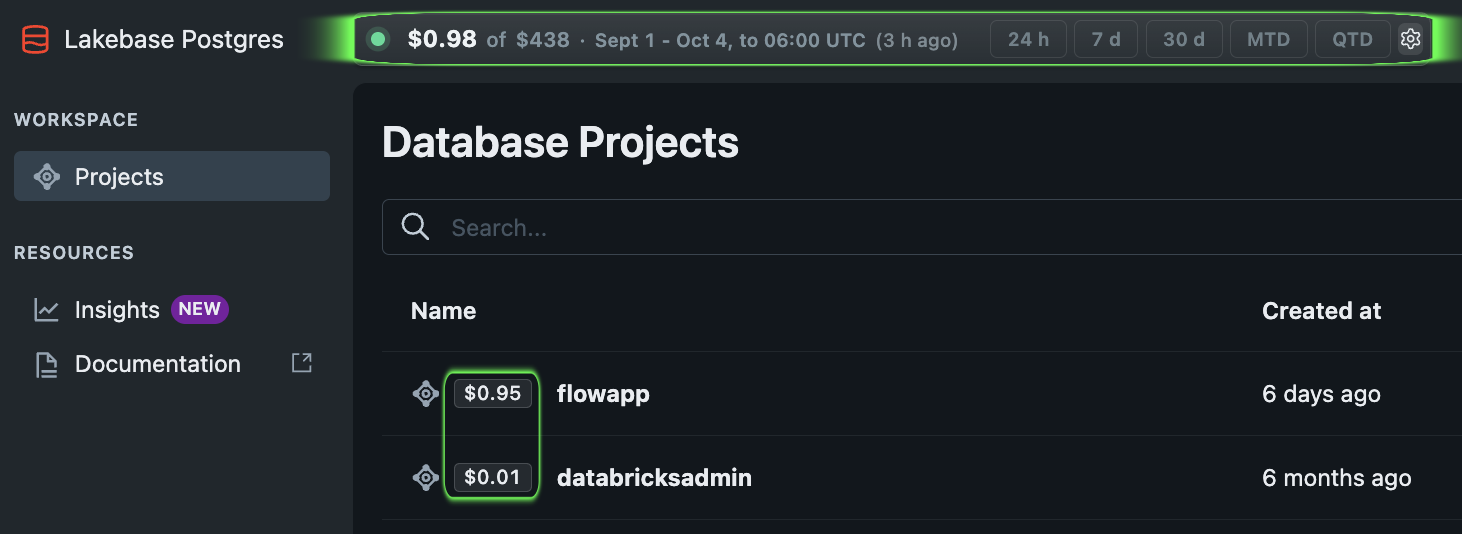Click the $0.98 total cost amount
The image size is (1462, 534).
click(442, 40)
